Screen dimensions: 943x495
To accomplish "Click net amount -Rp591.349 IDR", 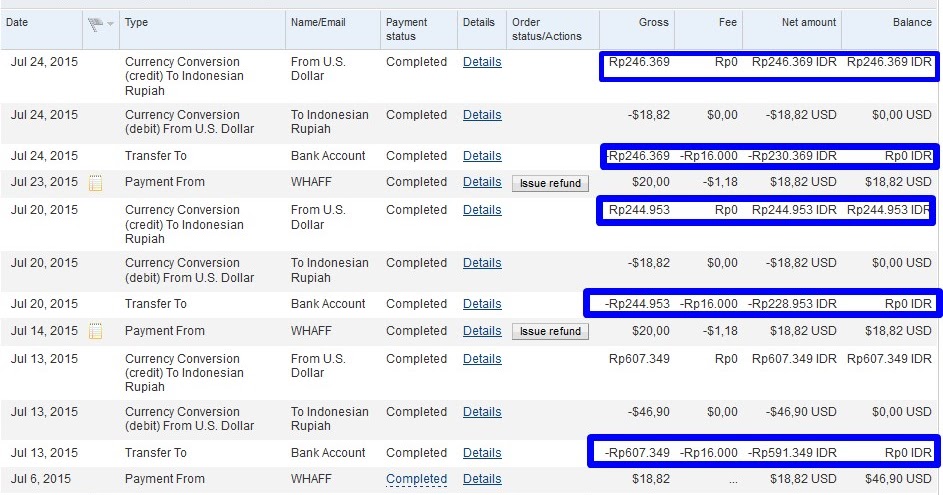I will pos(792,453).
